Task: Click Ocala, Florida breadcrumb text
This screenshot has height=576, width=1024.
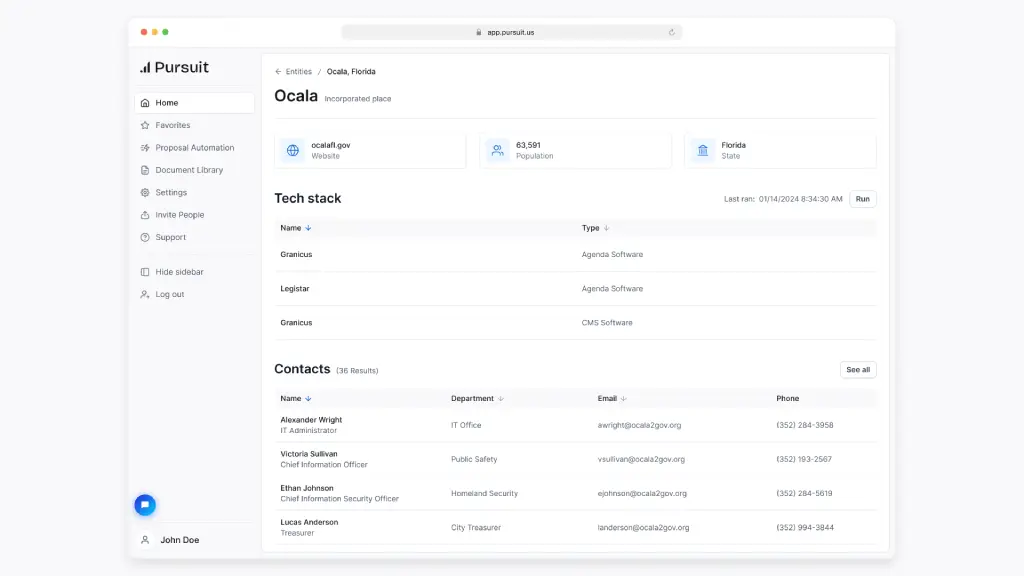Action: (x=351, y=72)
